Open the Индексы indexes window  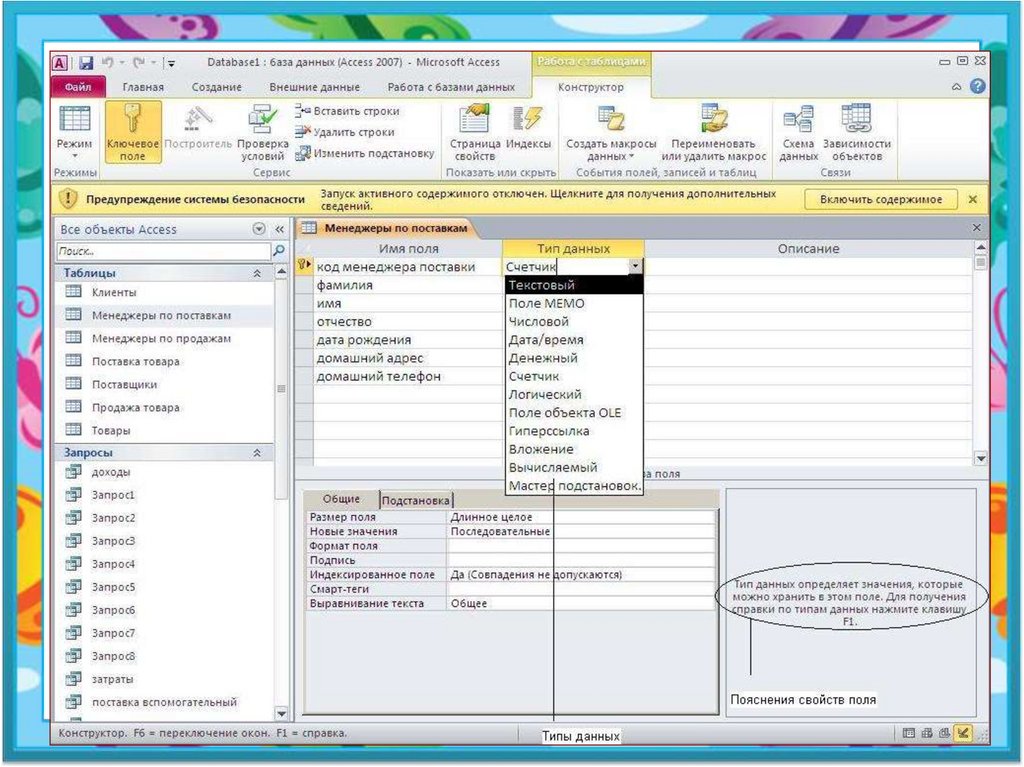point(528,127)
